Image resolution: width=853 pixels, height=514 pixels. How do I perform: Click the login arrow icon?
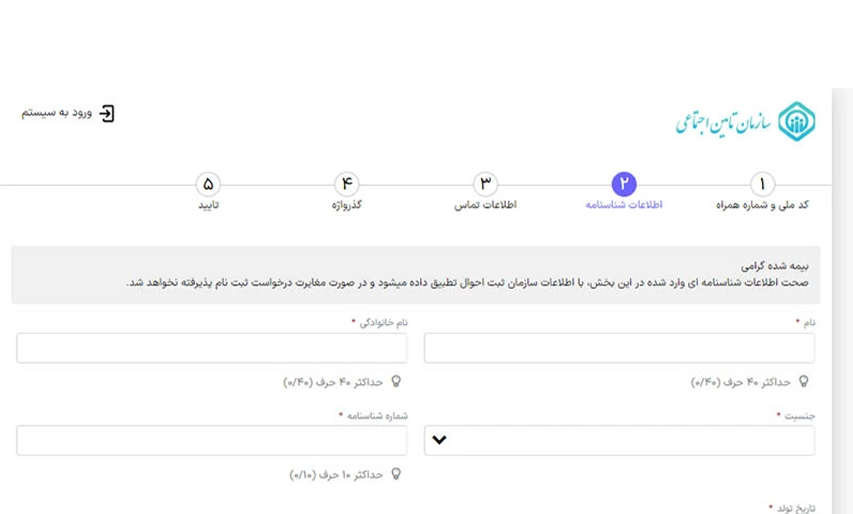pyautogui.click(x=107, y=114)
